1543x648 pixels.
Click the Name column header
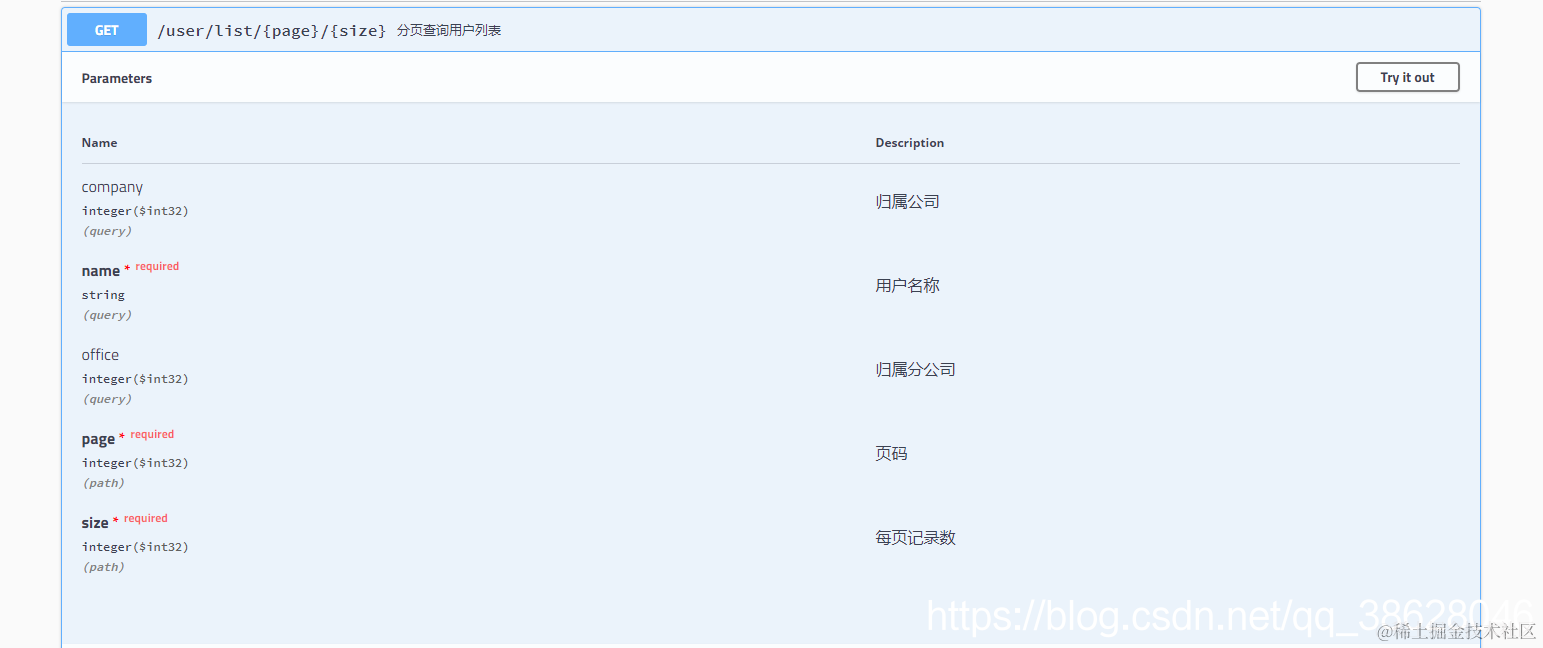coord(99,142)
